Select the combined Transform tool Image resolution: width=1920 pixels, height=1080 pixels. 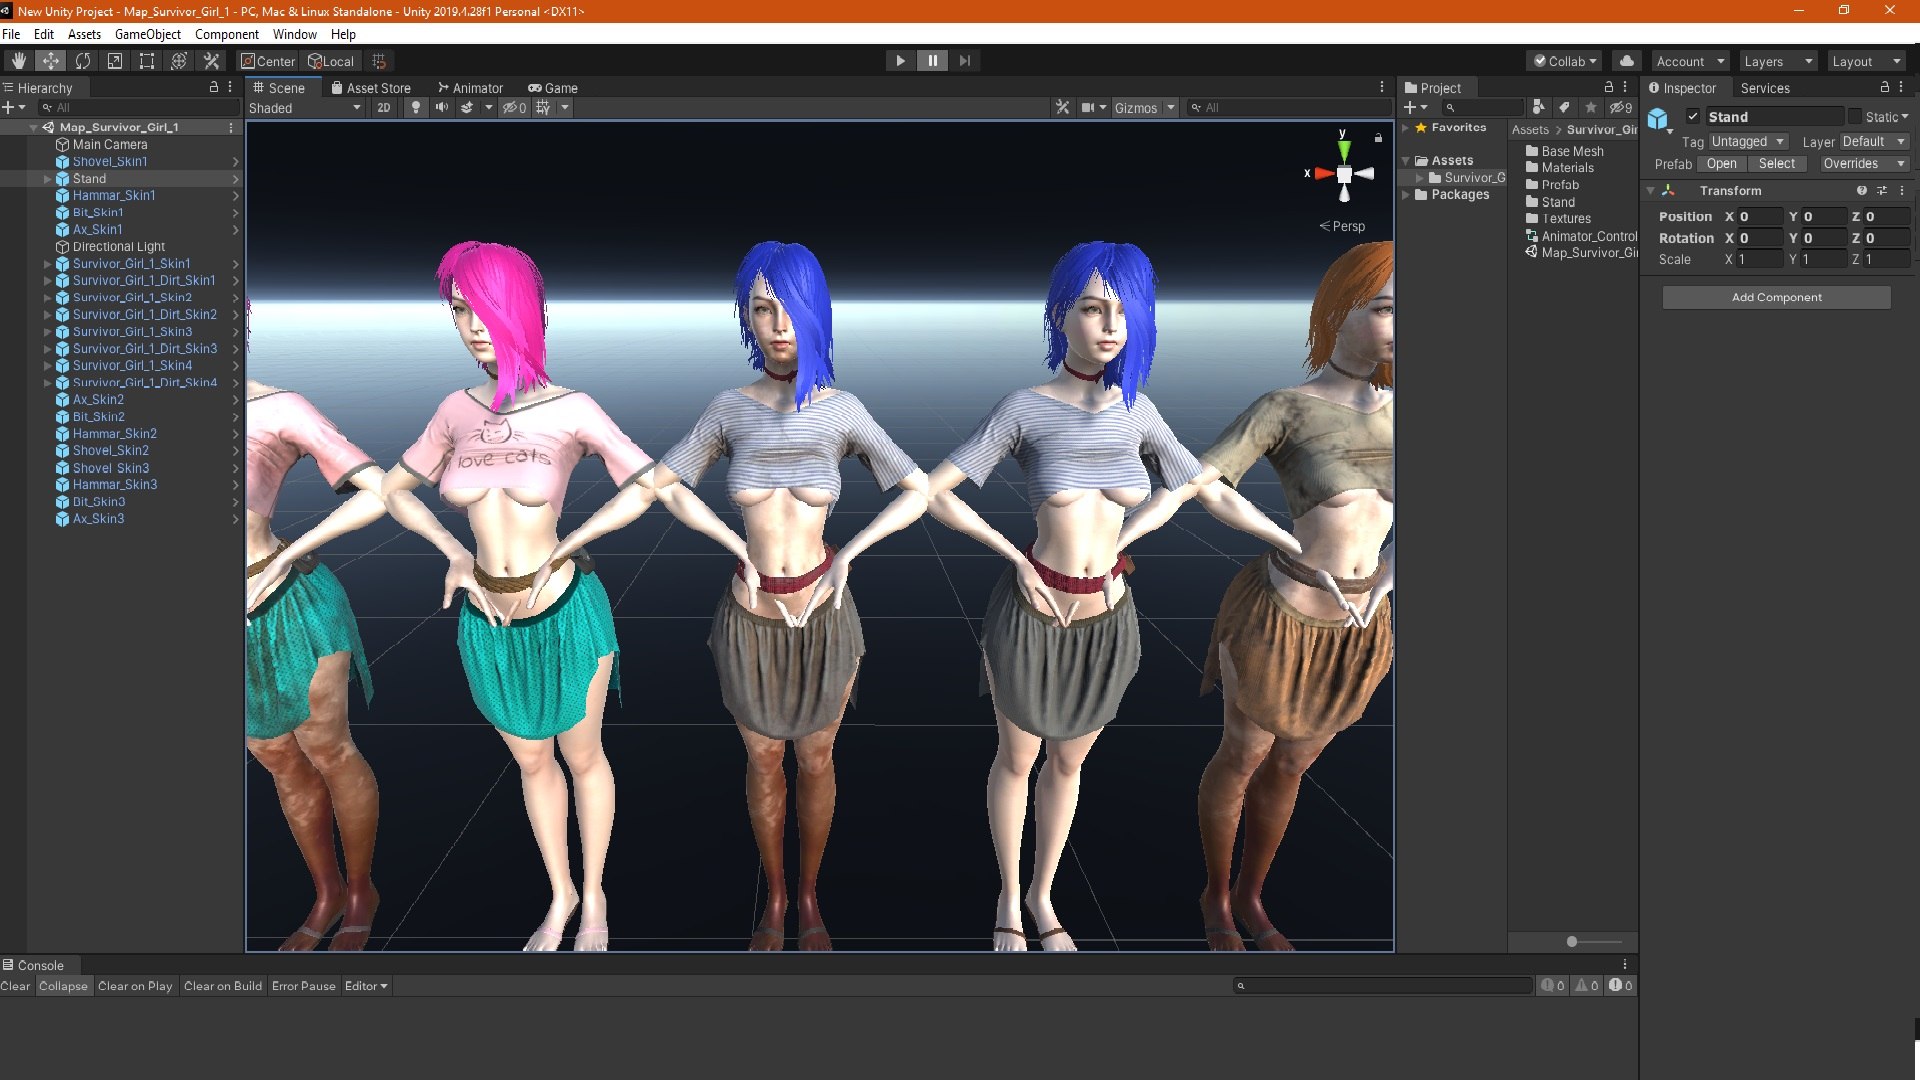pos(178,61)
